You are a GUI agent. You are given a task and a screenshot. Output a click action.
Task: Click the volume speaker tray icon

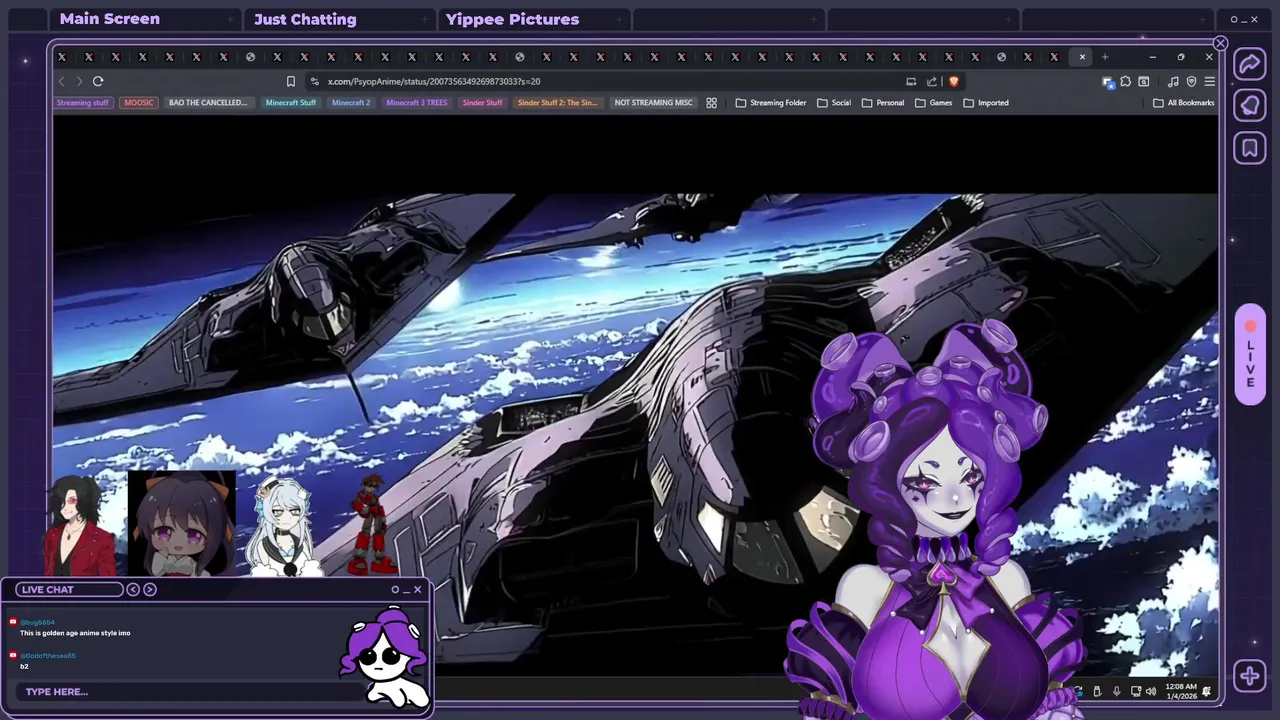click(1151, 691)
